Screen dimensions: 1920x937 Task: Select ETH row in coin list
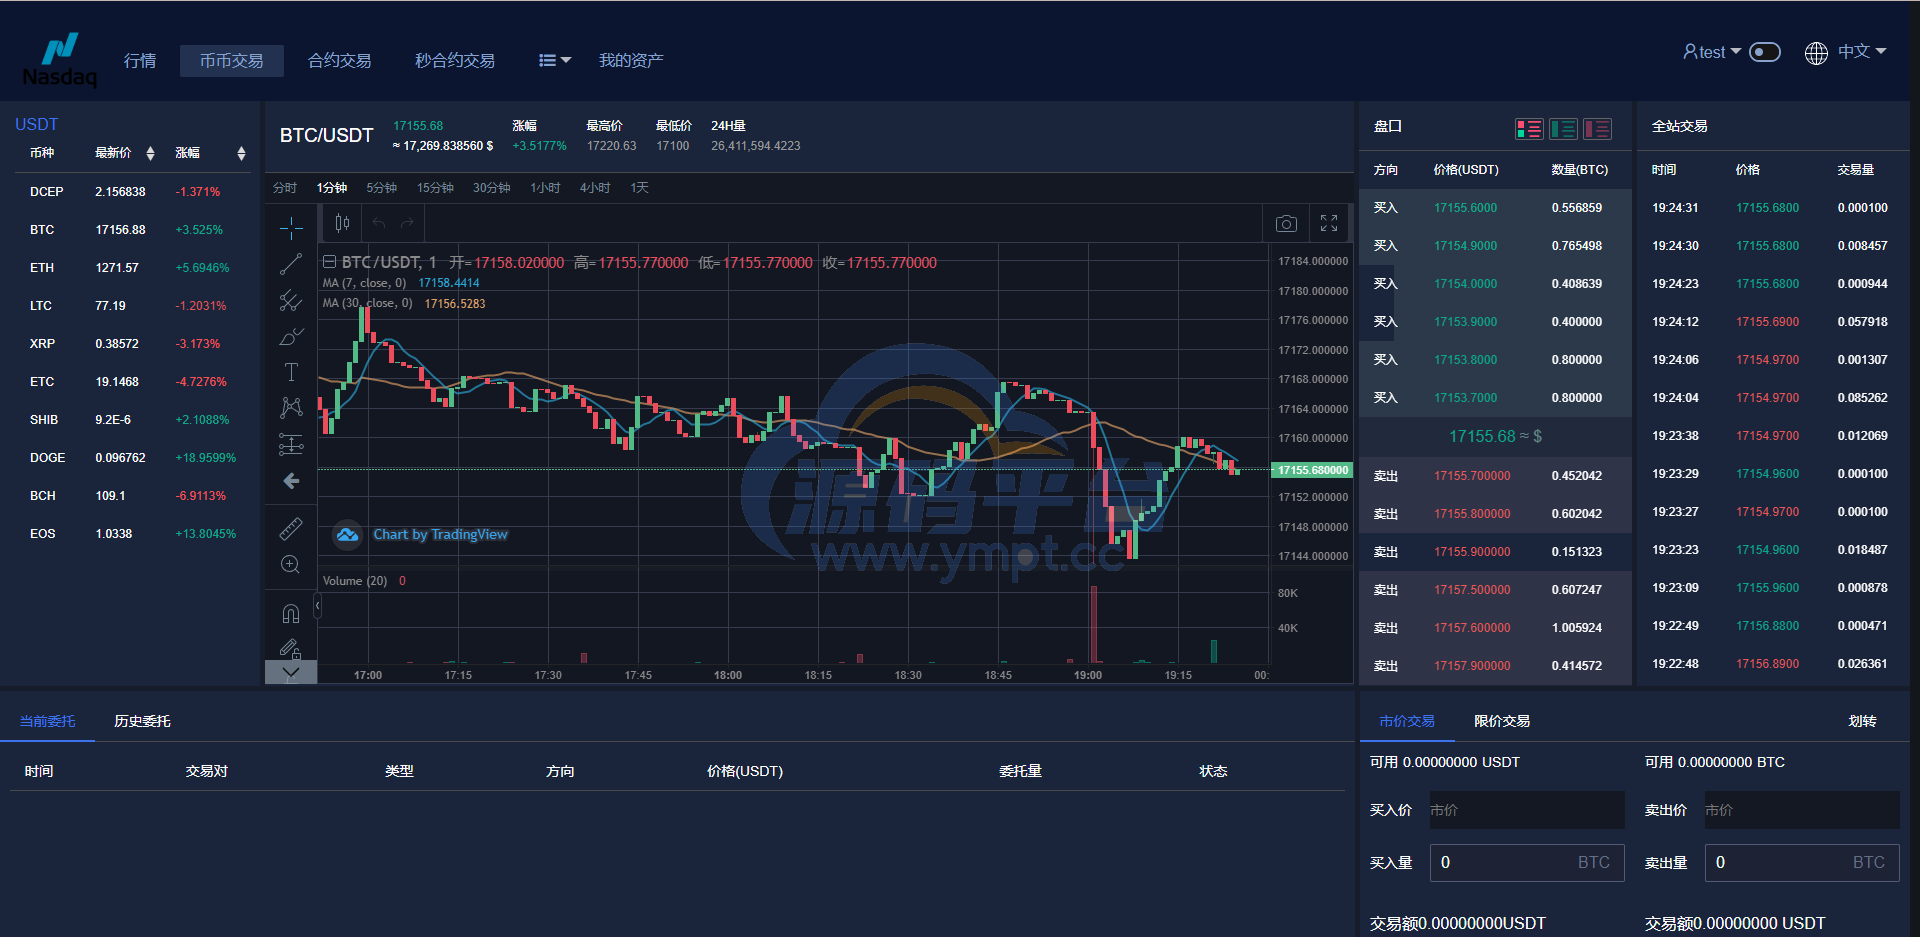(131, 268)
